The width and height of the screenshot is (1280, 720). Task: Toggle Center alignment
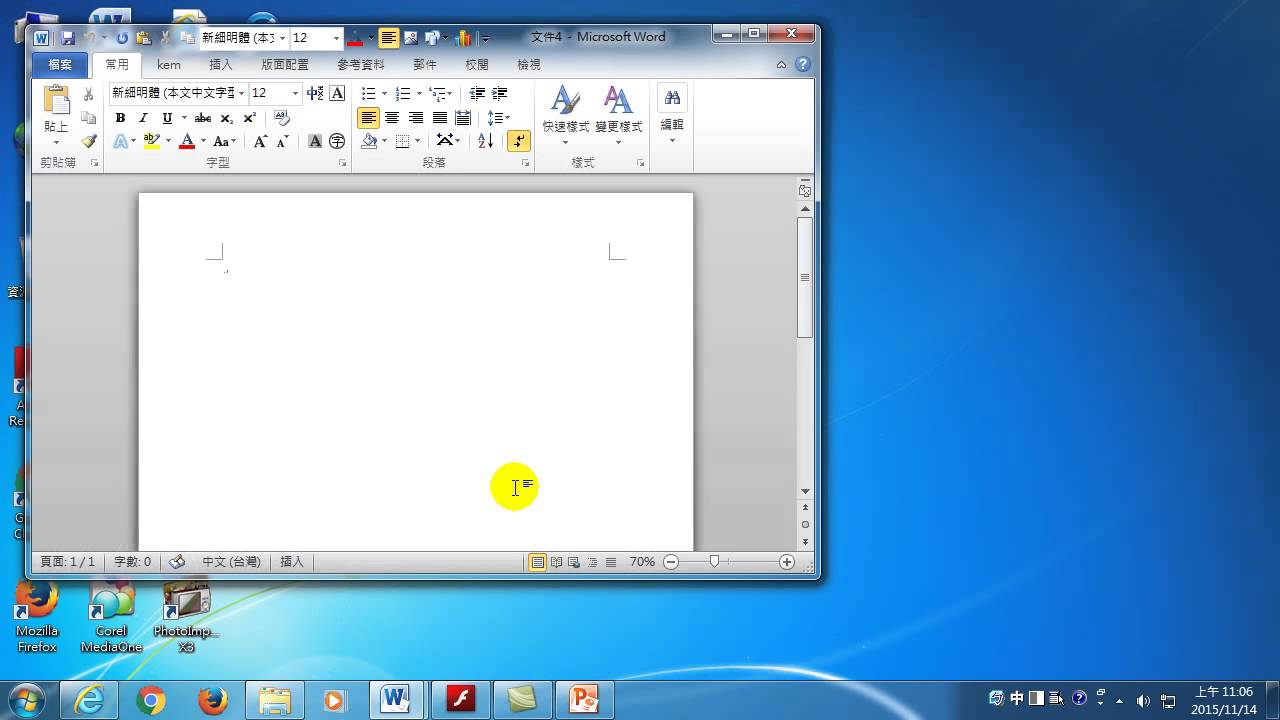click(392, 118)
